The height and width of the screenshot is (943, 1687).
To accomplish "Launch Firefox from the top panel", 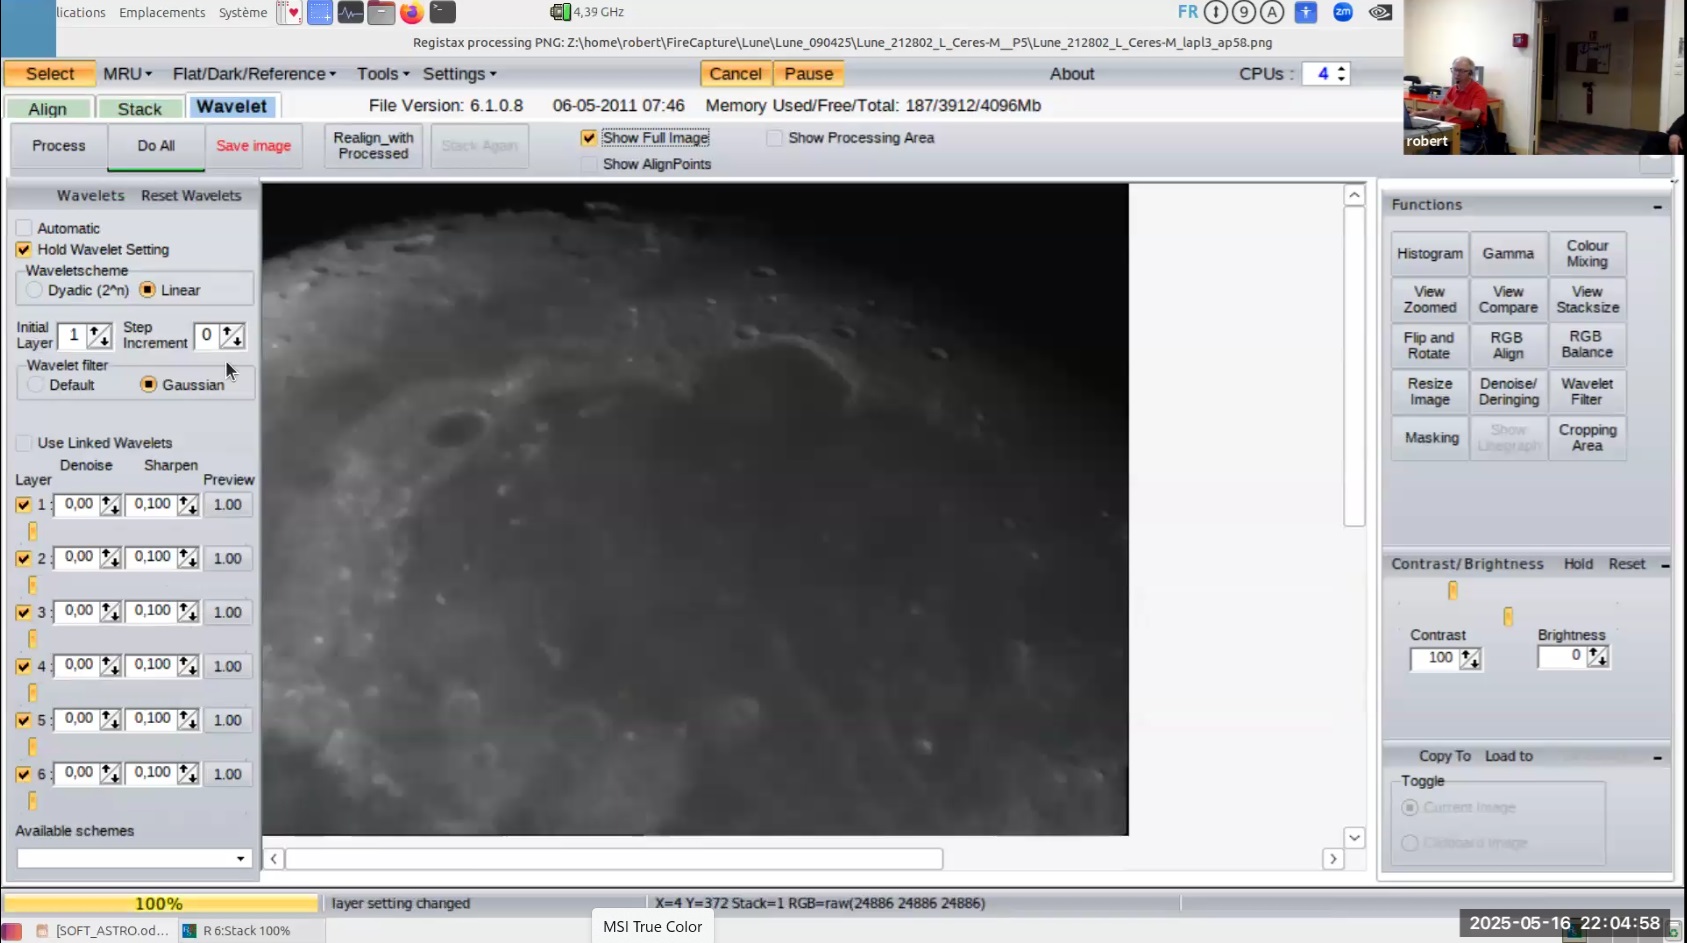I will tap(411, 13).
